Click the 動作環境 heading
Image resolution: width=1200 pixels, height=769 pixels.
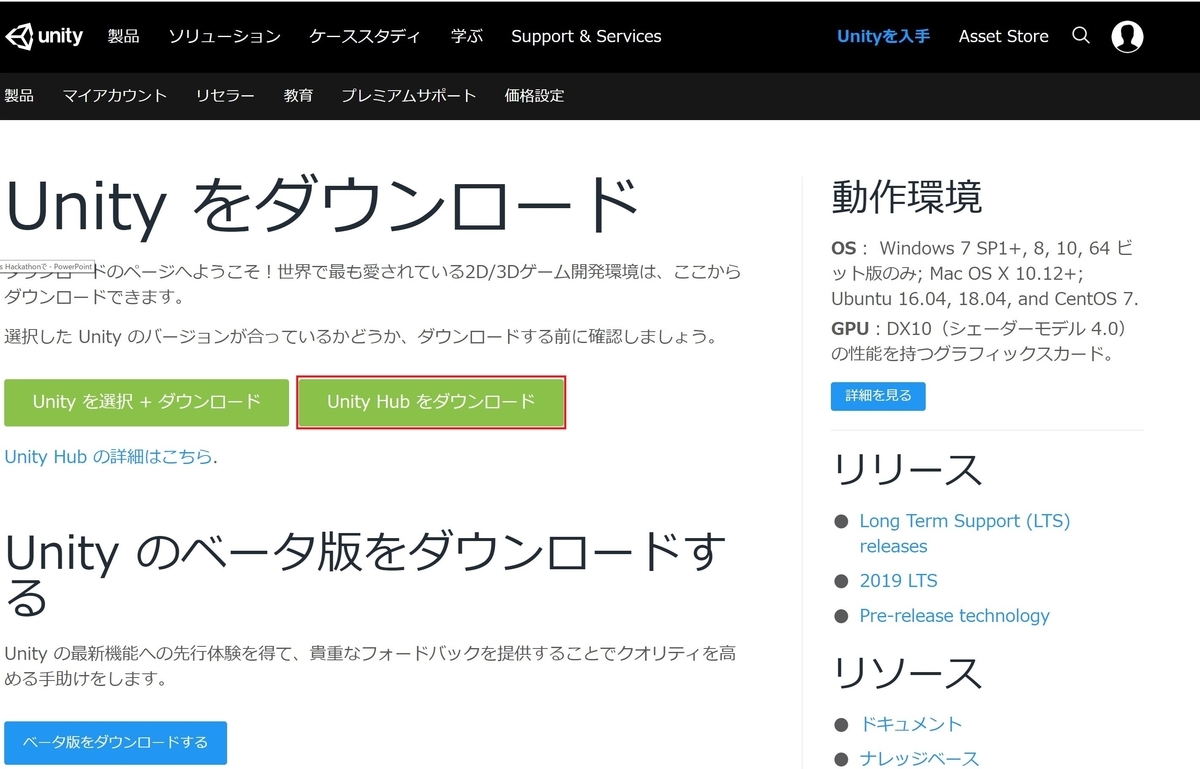tap(906, 198)
